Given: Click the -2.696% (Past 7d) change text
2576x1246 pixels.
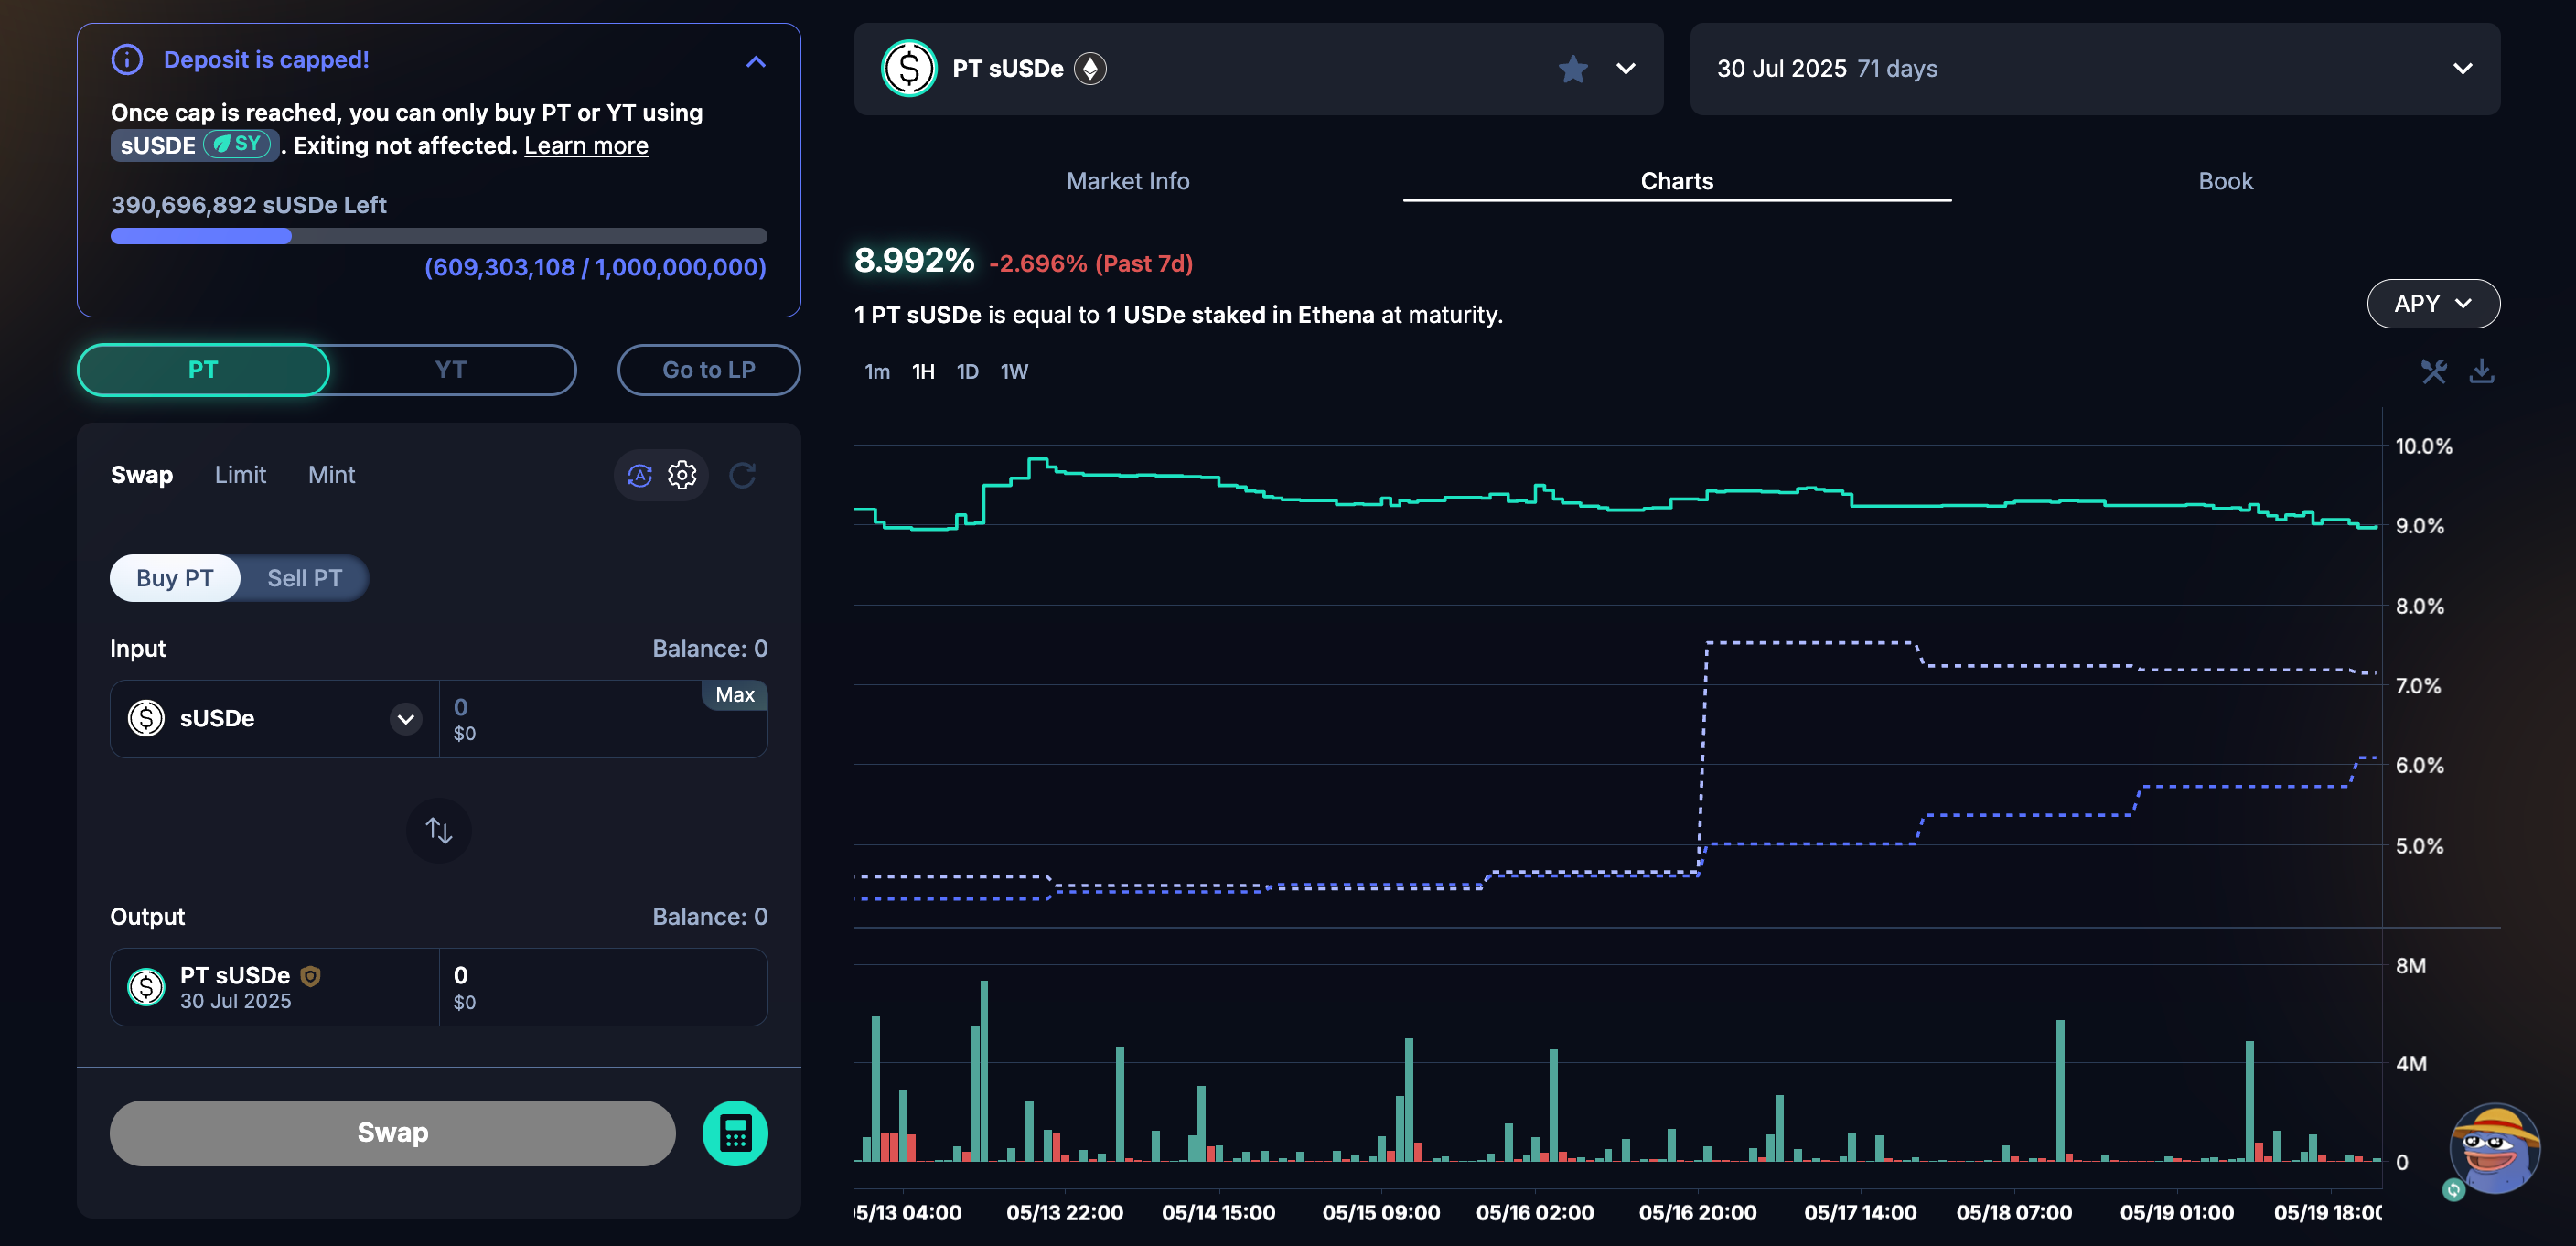Looking at the screenshot, I should [1091, 264].
